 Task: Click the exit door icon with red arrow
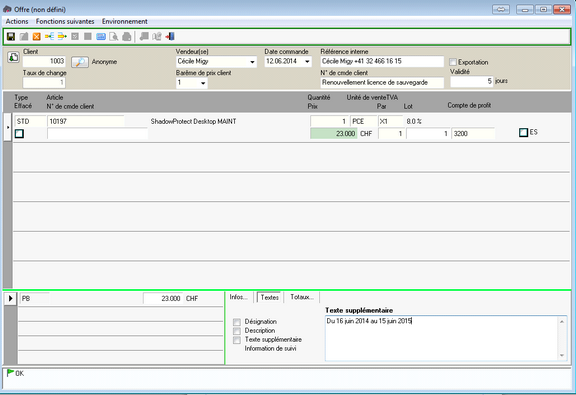(x=170, y=36)
